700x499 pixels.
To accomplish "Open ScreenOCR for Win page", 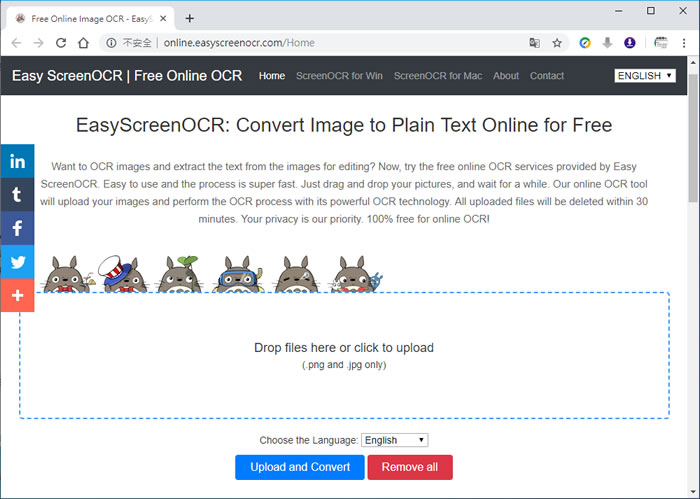I will pyautogui.click(x=339, y=76).
